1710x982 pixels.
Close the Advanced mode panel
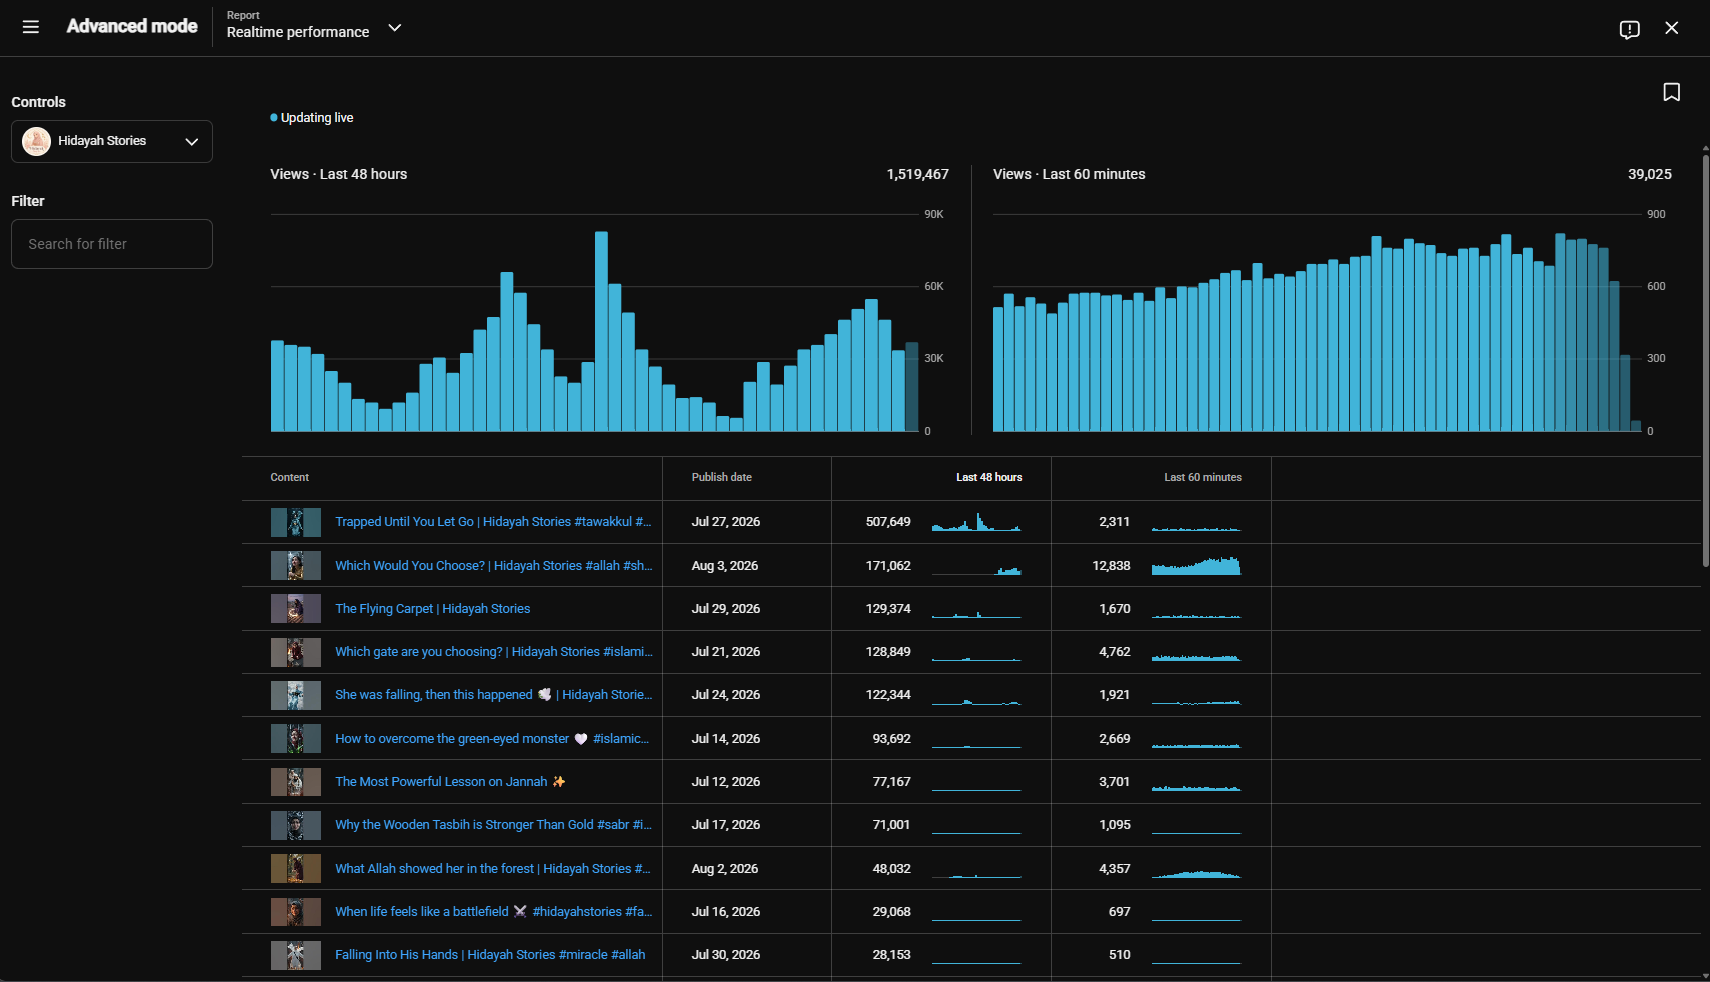[x=1671, y=28]
